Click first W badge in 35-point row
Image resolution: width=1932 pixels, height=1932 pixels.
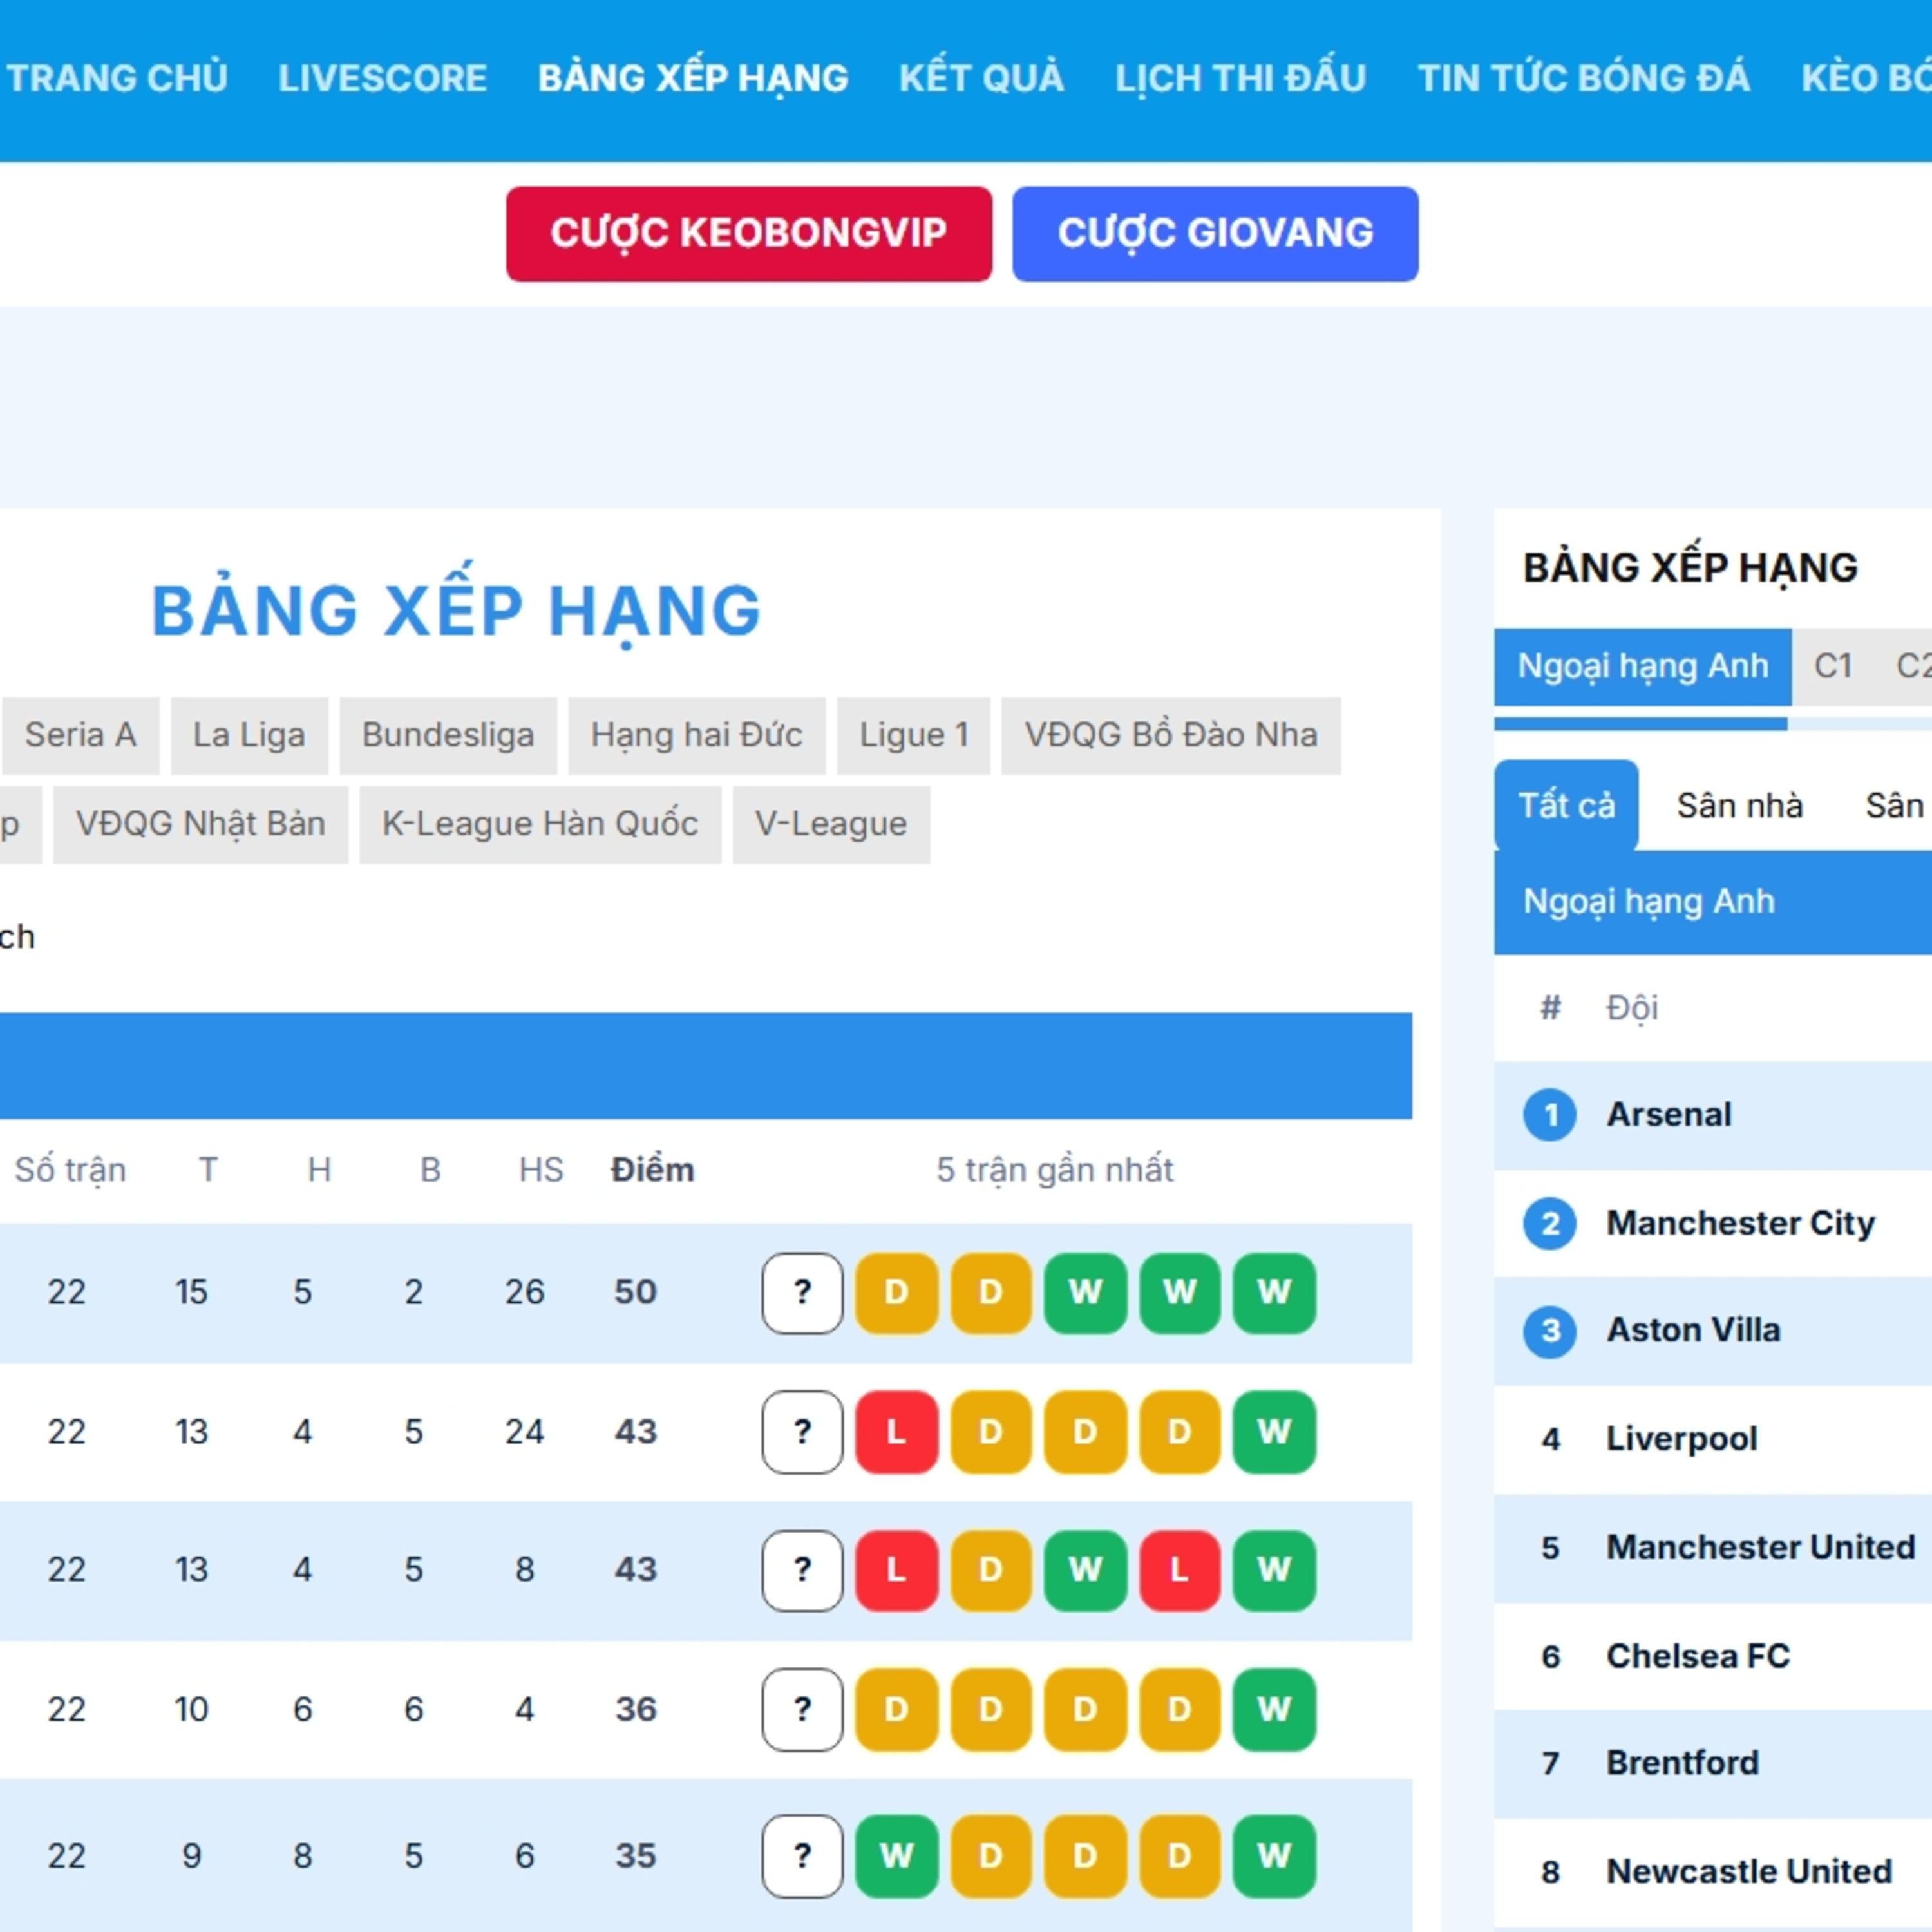(897, 1856)
